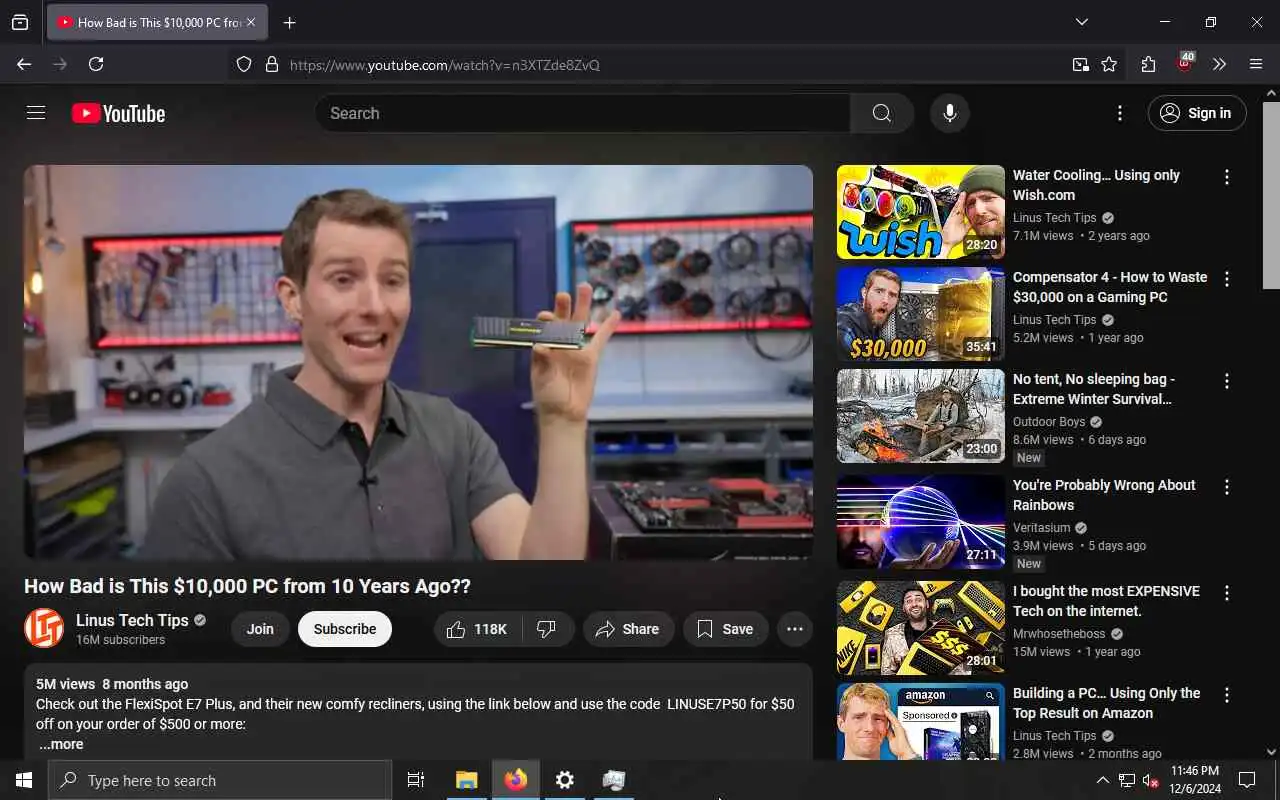Dislike the video with thumbs-down

547,629
